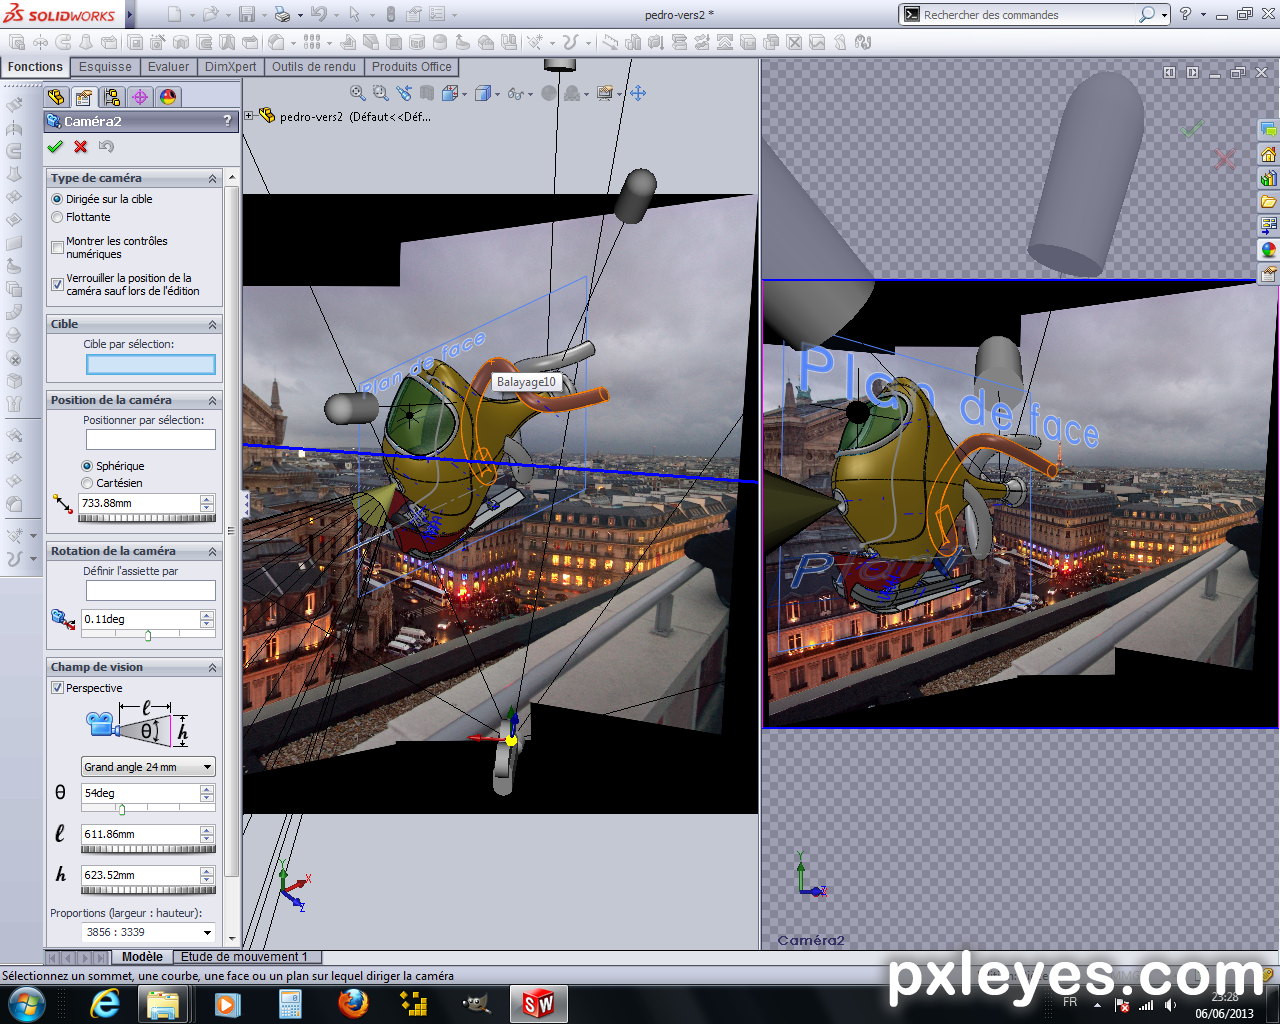Switch to DimXpert tab
This screenshot has width=1280, height=1024.
pyautogui.click(x=231, y=67)
